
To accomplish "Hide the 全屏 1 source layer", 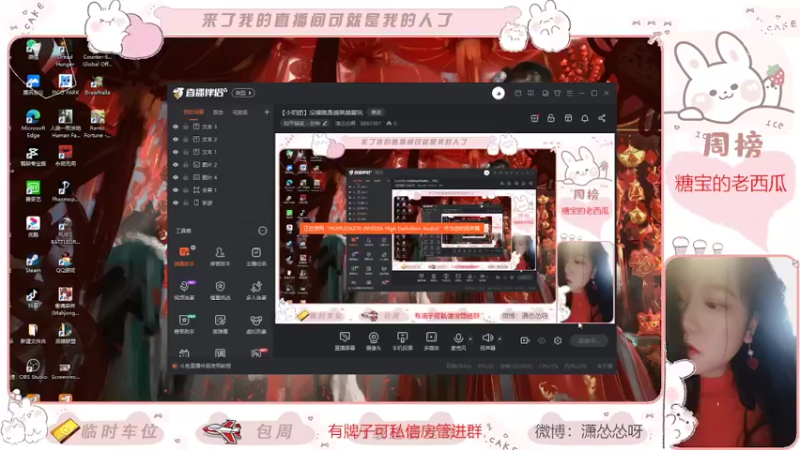I will (x=176, y=190).
